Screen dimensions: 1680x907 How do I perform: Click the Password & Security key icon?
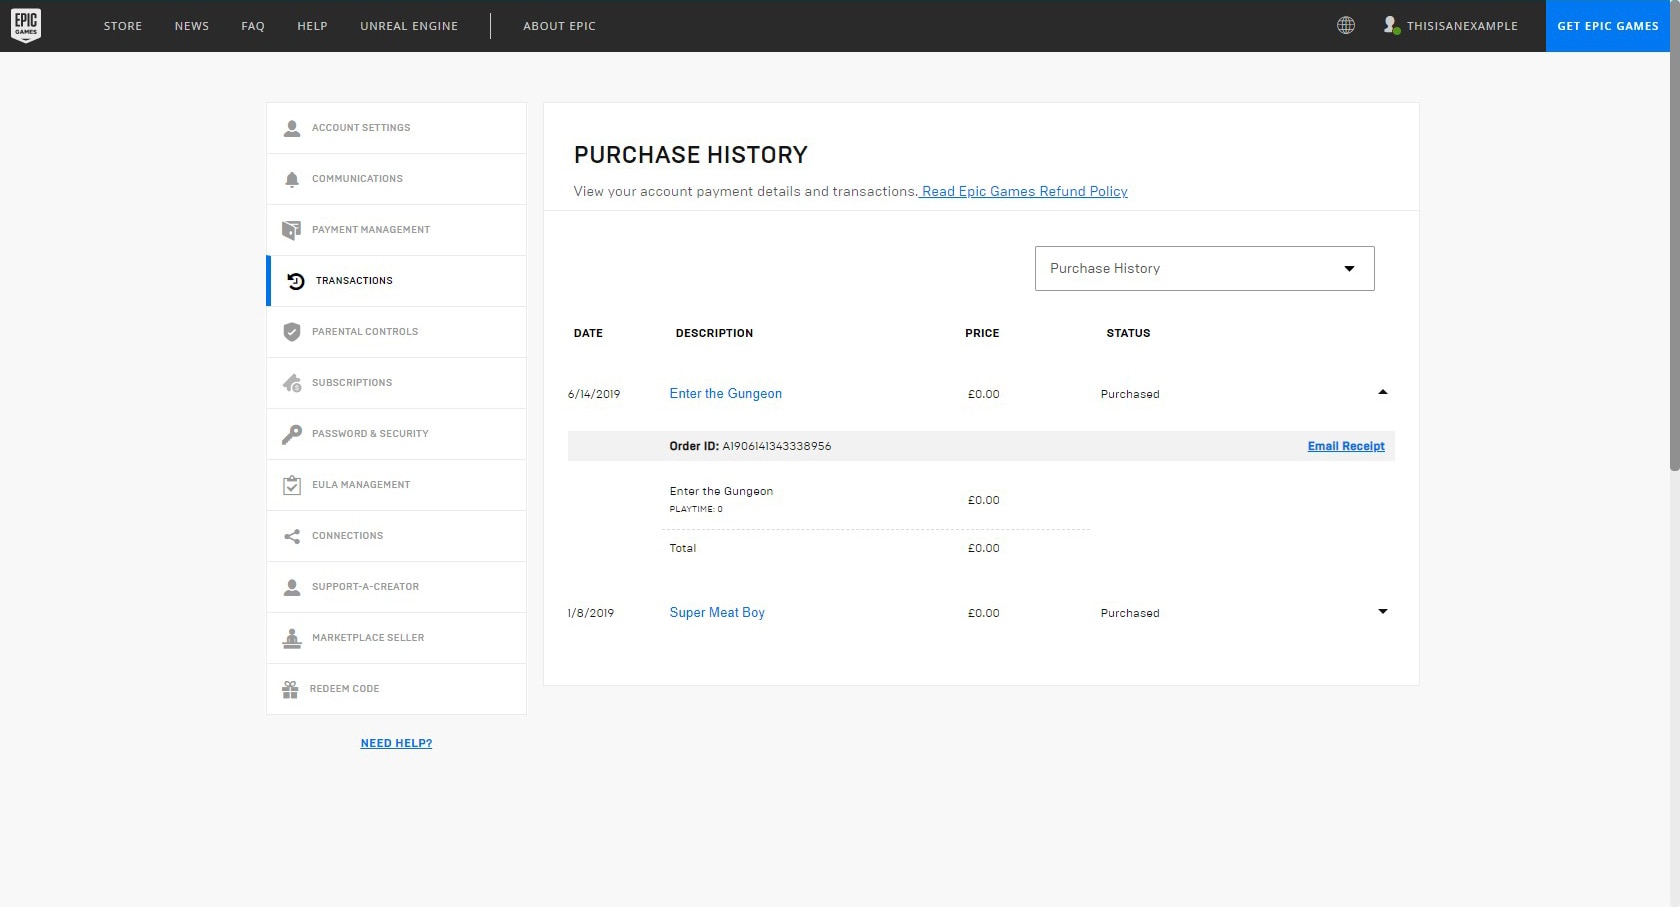click(292, 434)
